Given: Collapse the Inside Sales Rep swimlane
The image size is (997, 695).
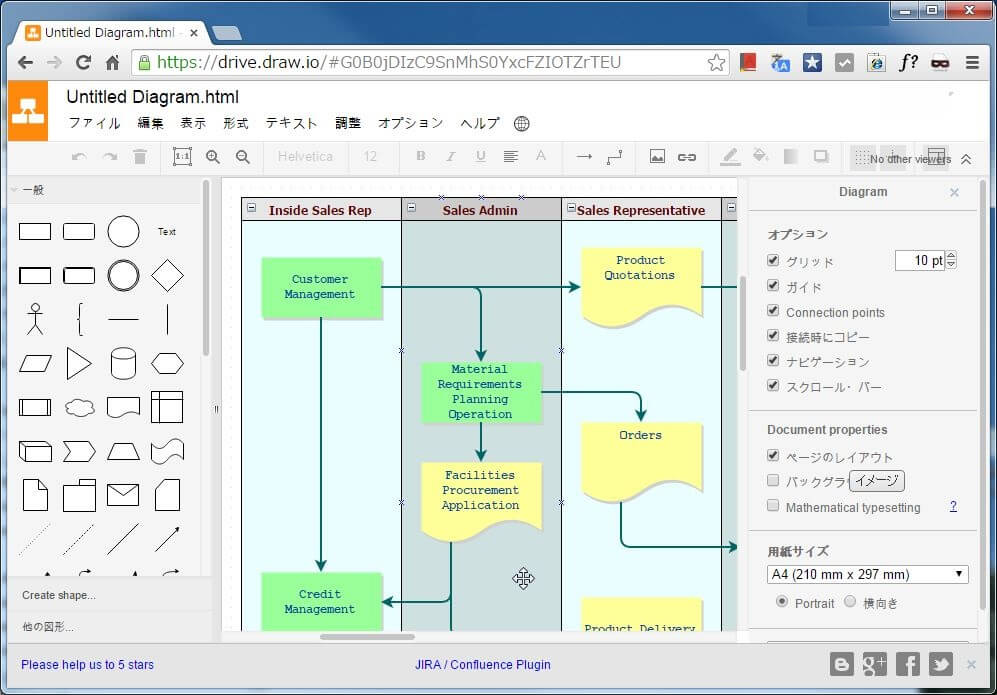Looking at the screenshot, I should (252, 209).
